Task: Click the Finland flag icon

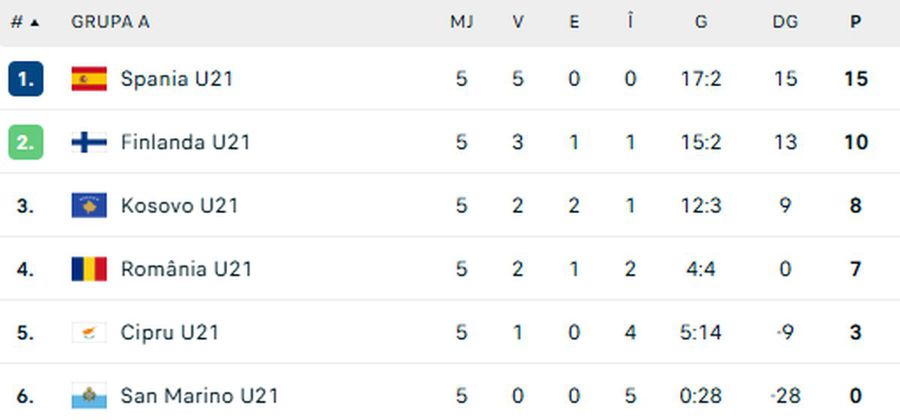Action: [89, 142]
